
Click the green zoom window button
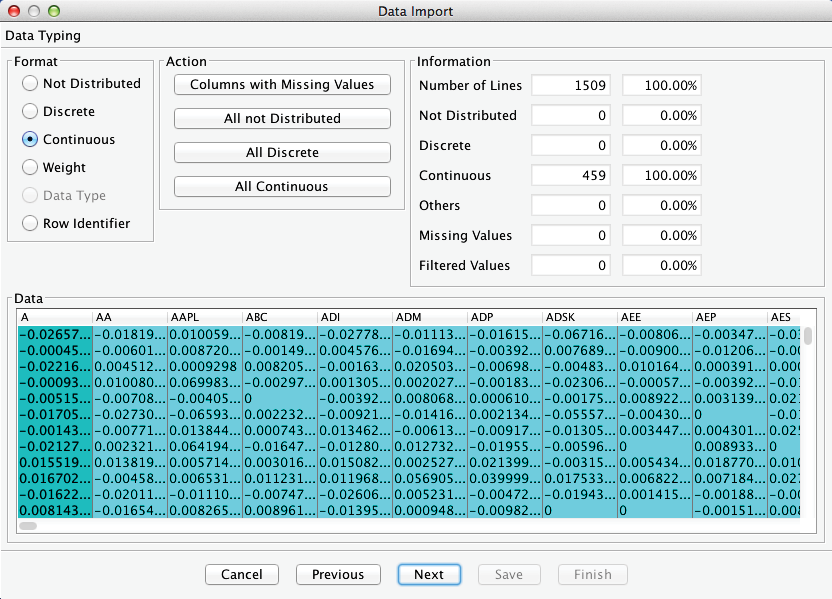click(54, 12)
